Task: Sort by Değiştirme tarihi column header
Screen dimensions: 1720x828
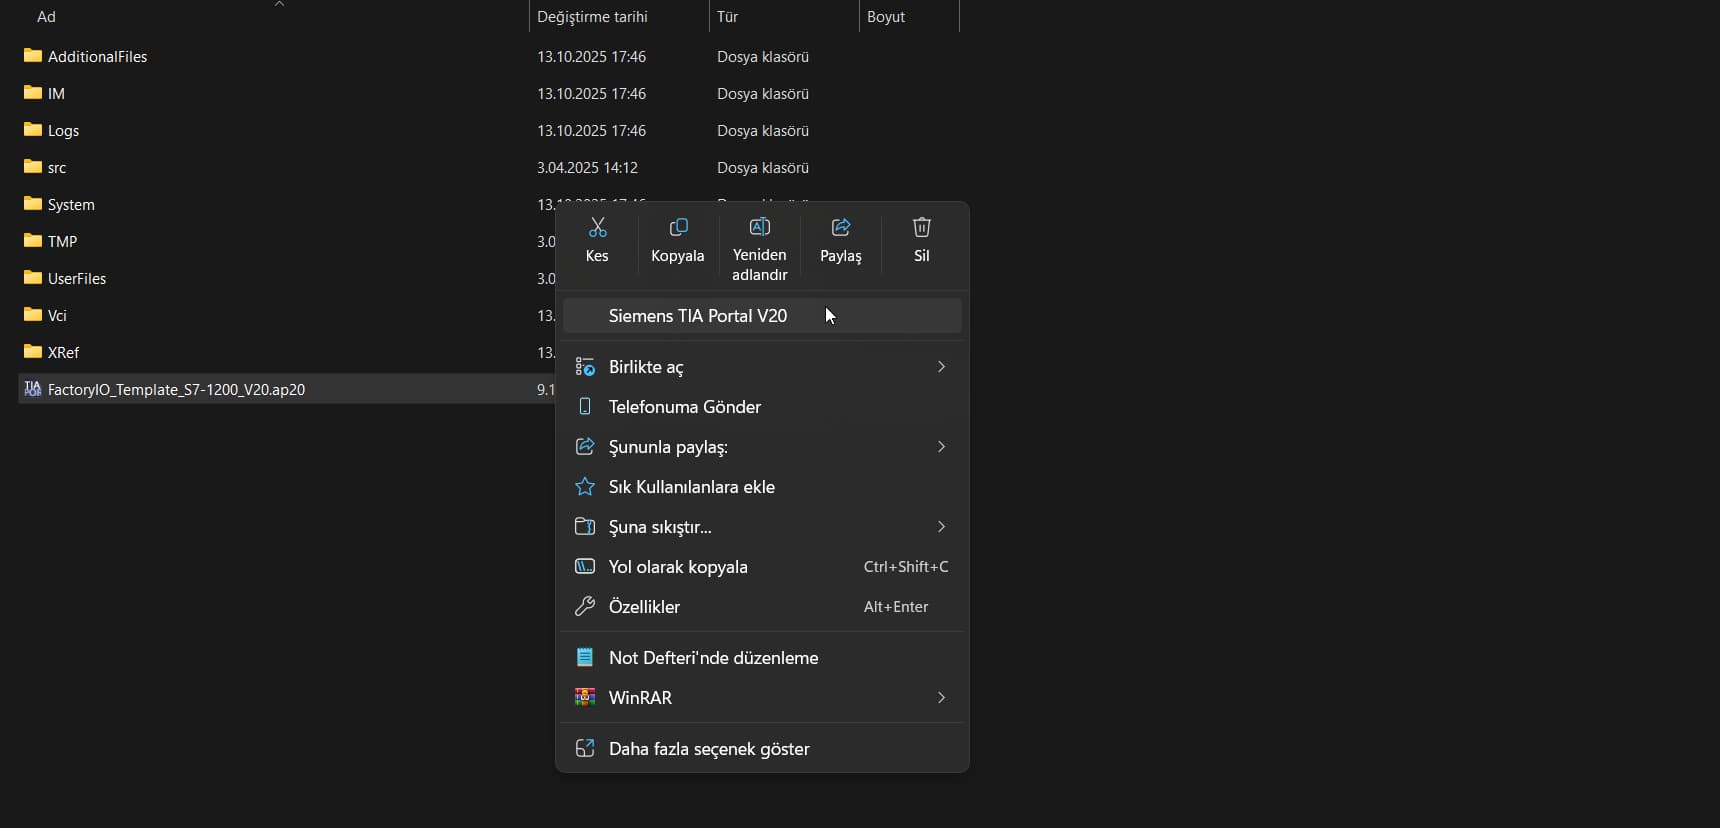Action: 592,17
